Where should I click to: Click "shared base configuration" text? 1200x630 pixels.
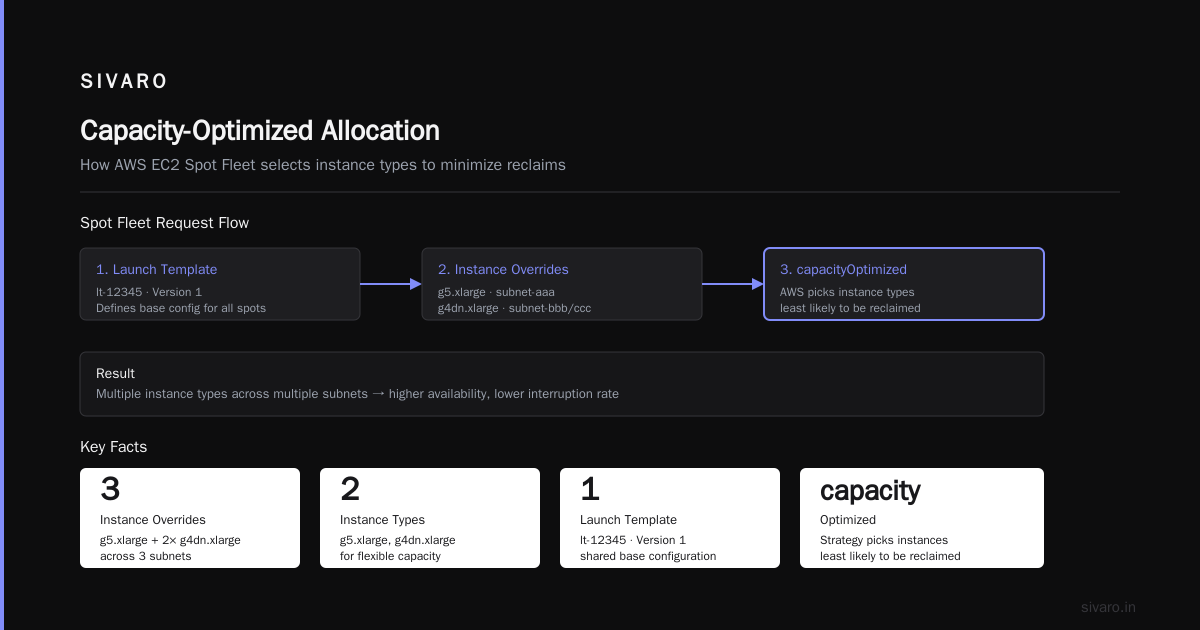click(648, 556)
